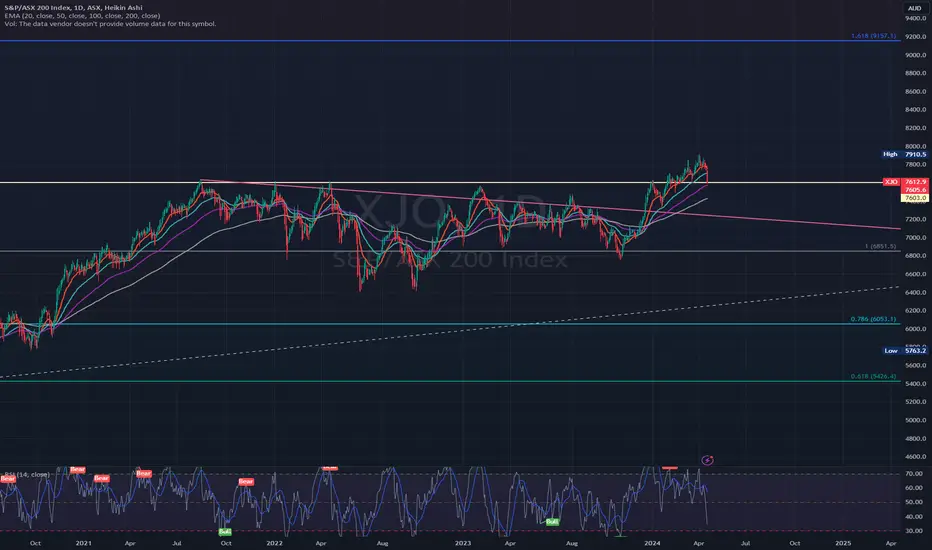932x550 pixels.
Task: Click the 30.00 RSI scale value
Action: 914,531
